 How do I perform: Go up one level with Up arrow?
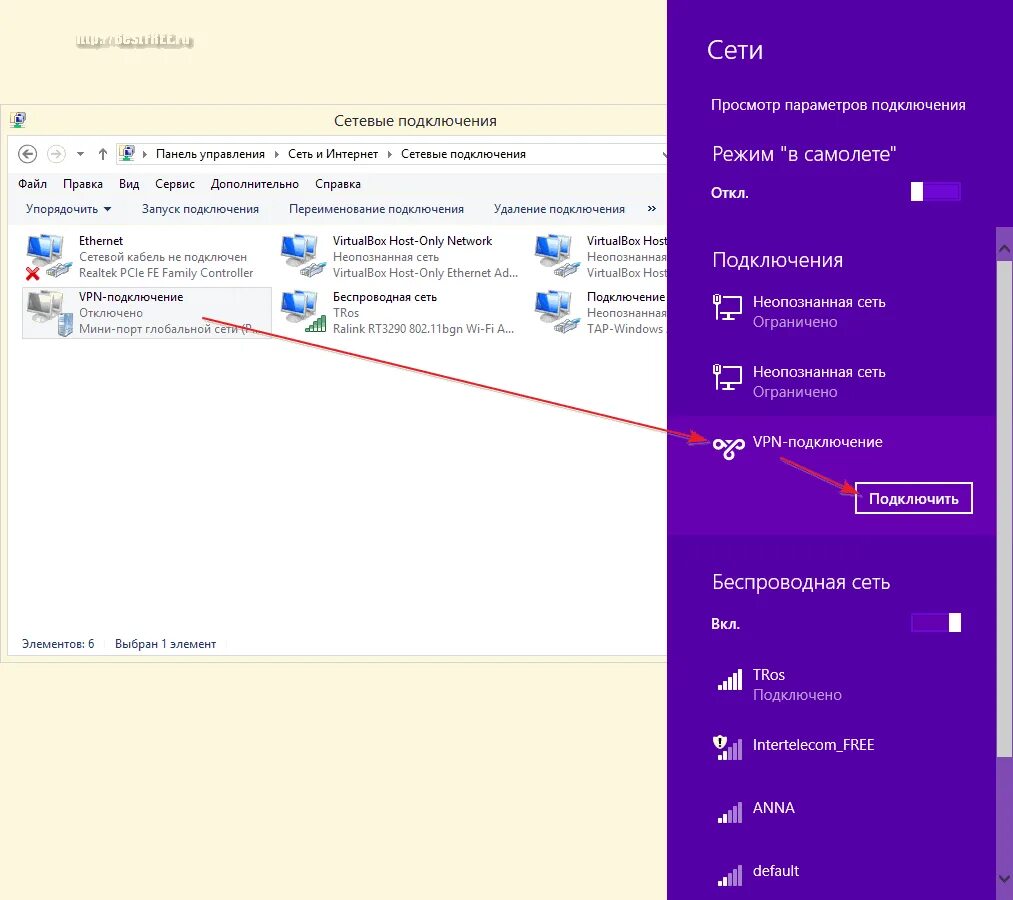click(x=102, y=154)
